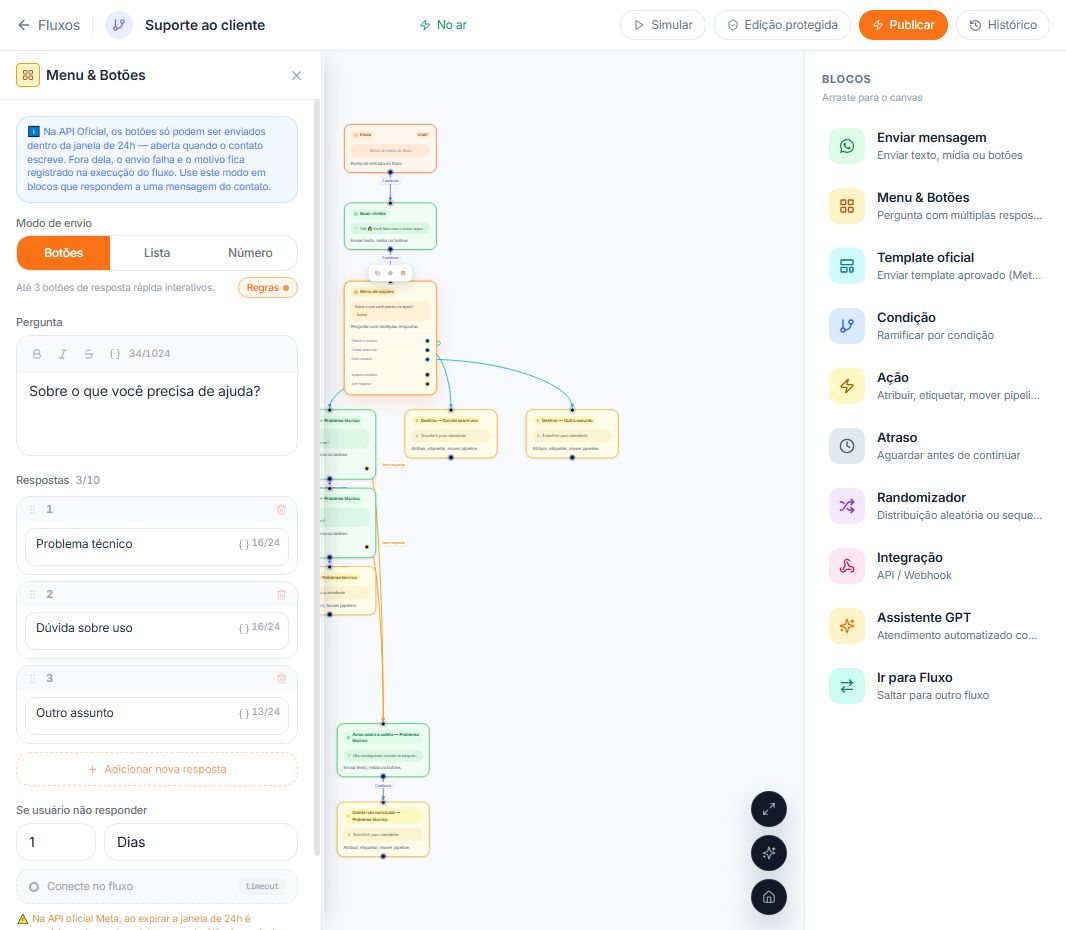Toggle Edição protegida mode
The width and height of the screenshot is (1066, 930).
782,25
